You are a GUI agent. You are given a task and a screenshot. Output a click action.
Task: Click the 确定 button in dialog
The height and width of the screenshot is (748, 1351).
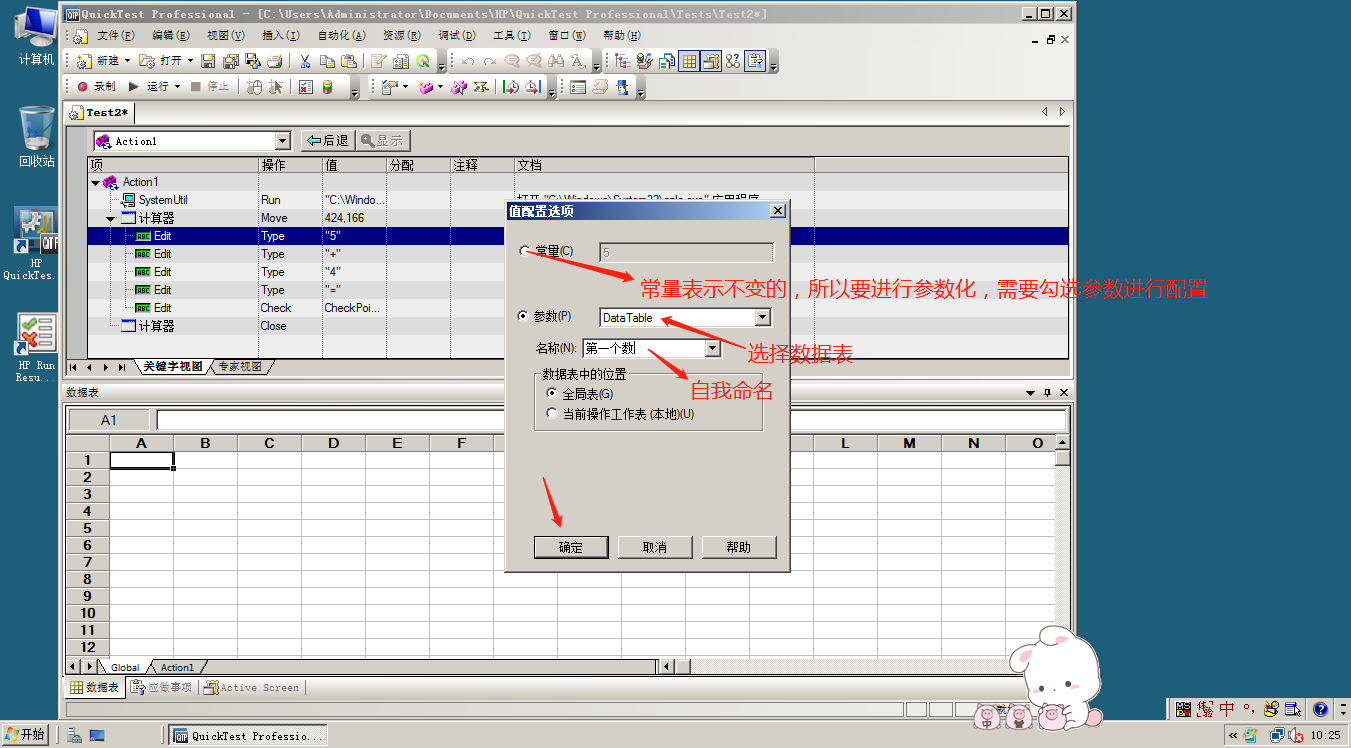point(570,547)
